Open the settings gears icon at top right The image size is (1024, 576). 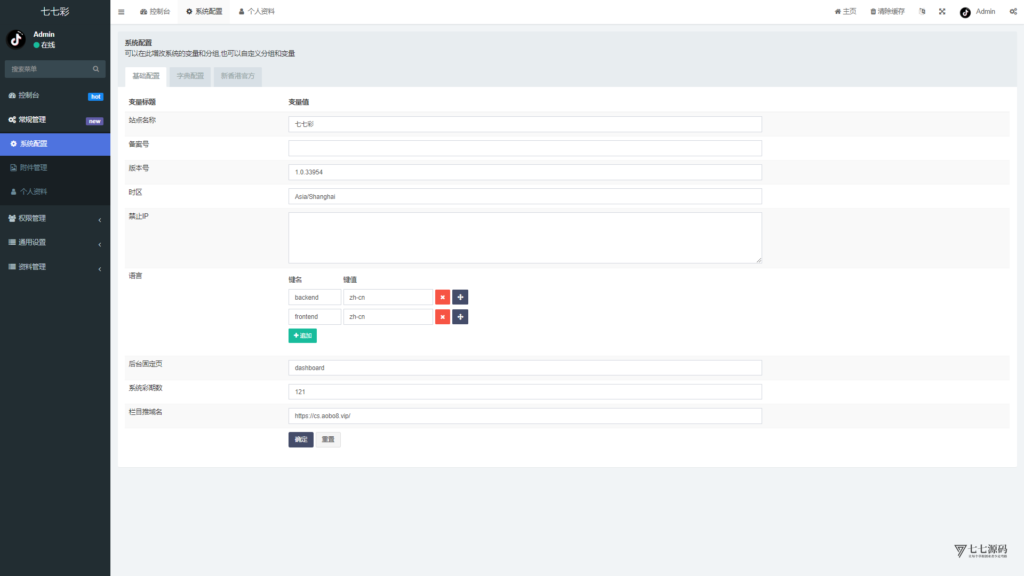(x=1013, y=12)
